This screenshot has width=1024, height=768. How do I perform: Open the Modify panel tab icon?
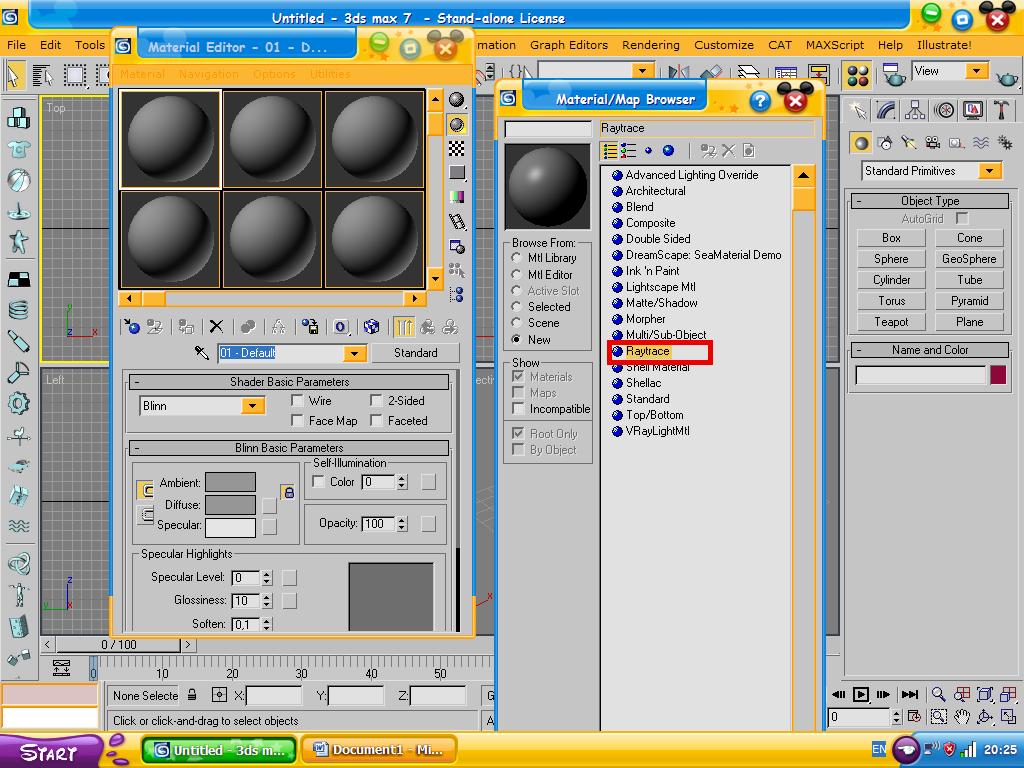[x=886, y=110]
